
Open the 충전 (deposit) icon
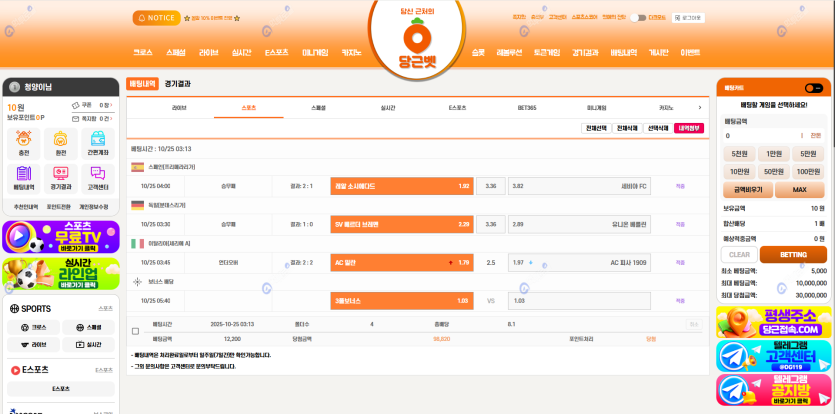click(23, 144)
